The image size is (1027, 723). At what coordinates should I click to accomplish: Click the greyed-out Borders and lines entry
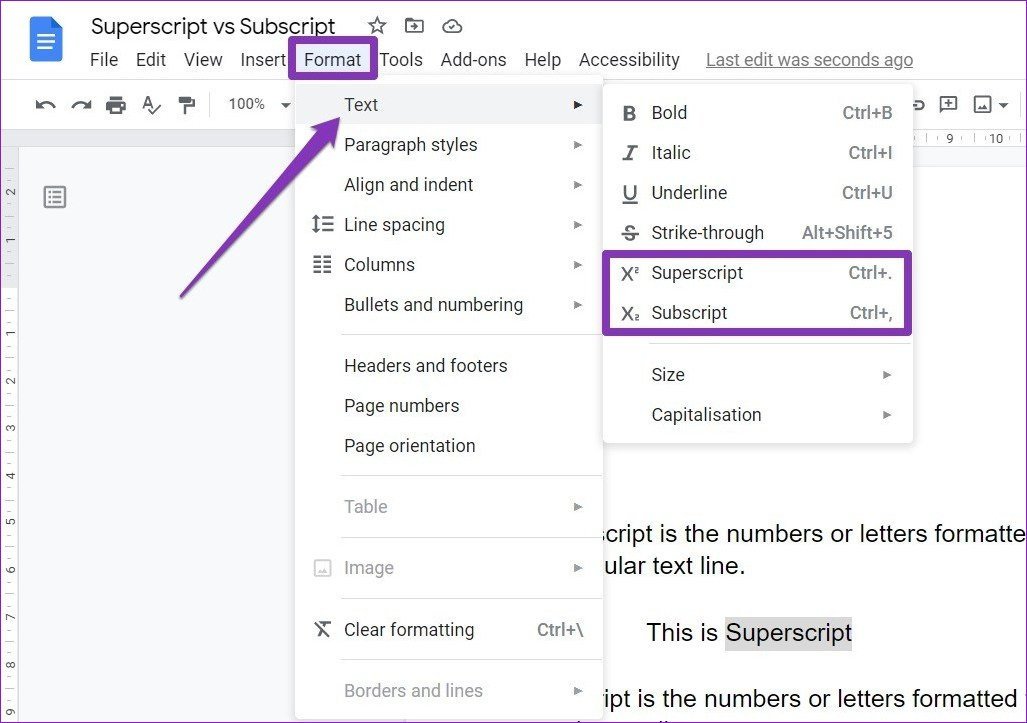(x=449, y=690)
